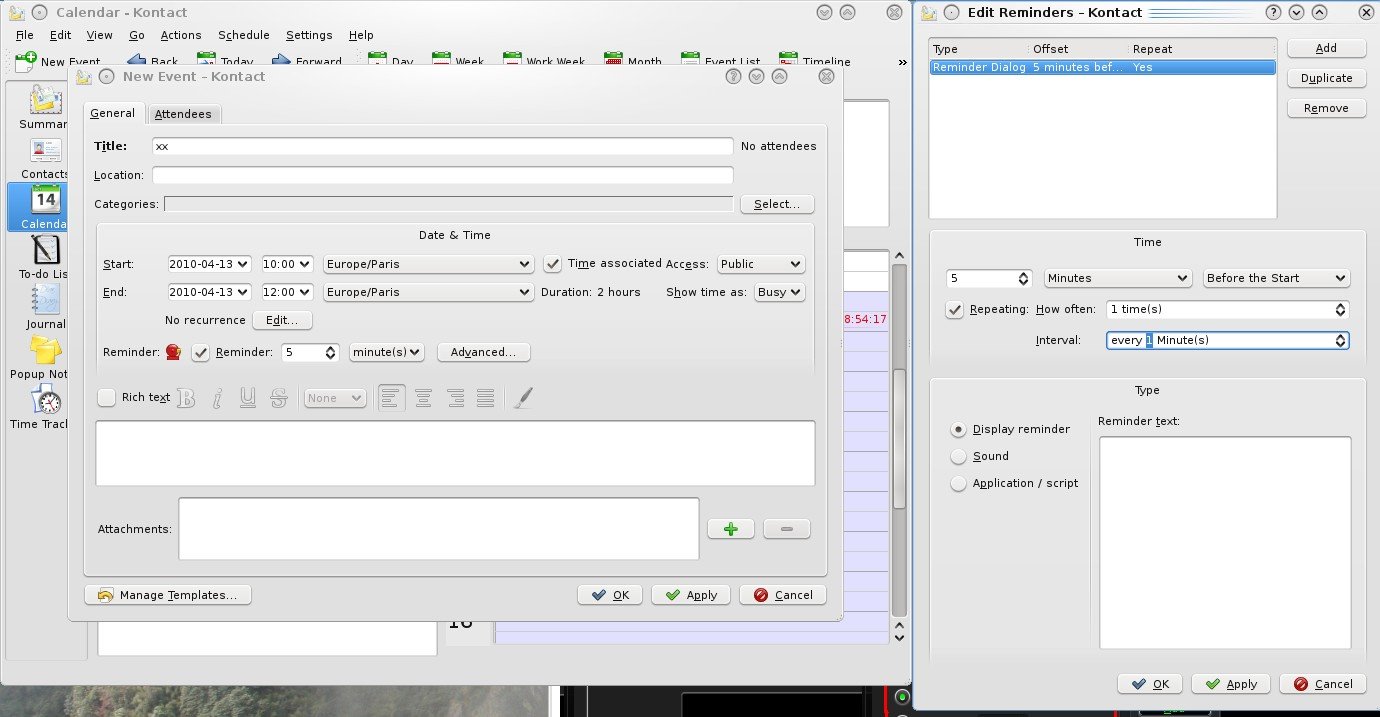Open the Contacts sidebar icon

[46, 152]
